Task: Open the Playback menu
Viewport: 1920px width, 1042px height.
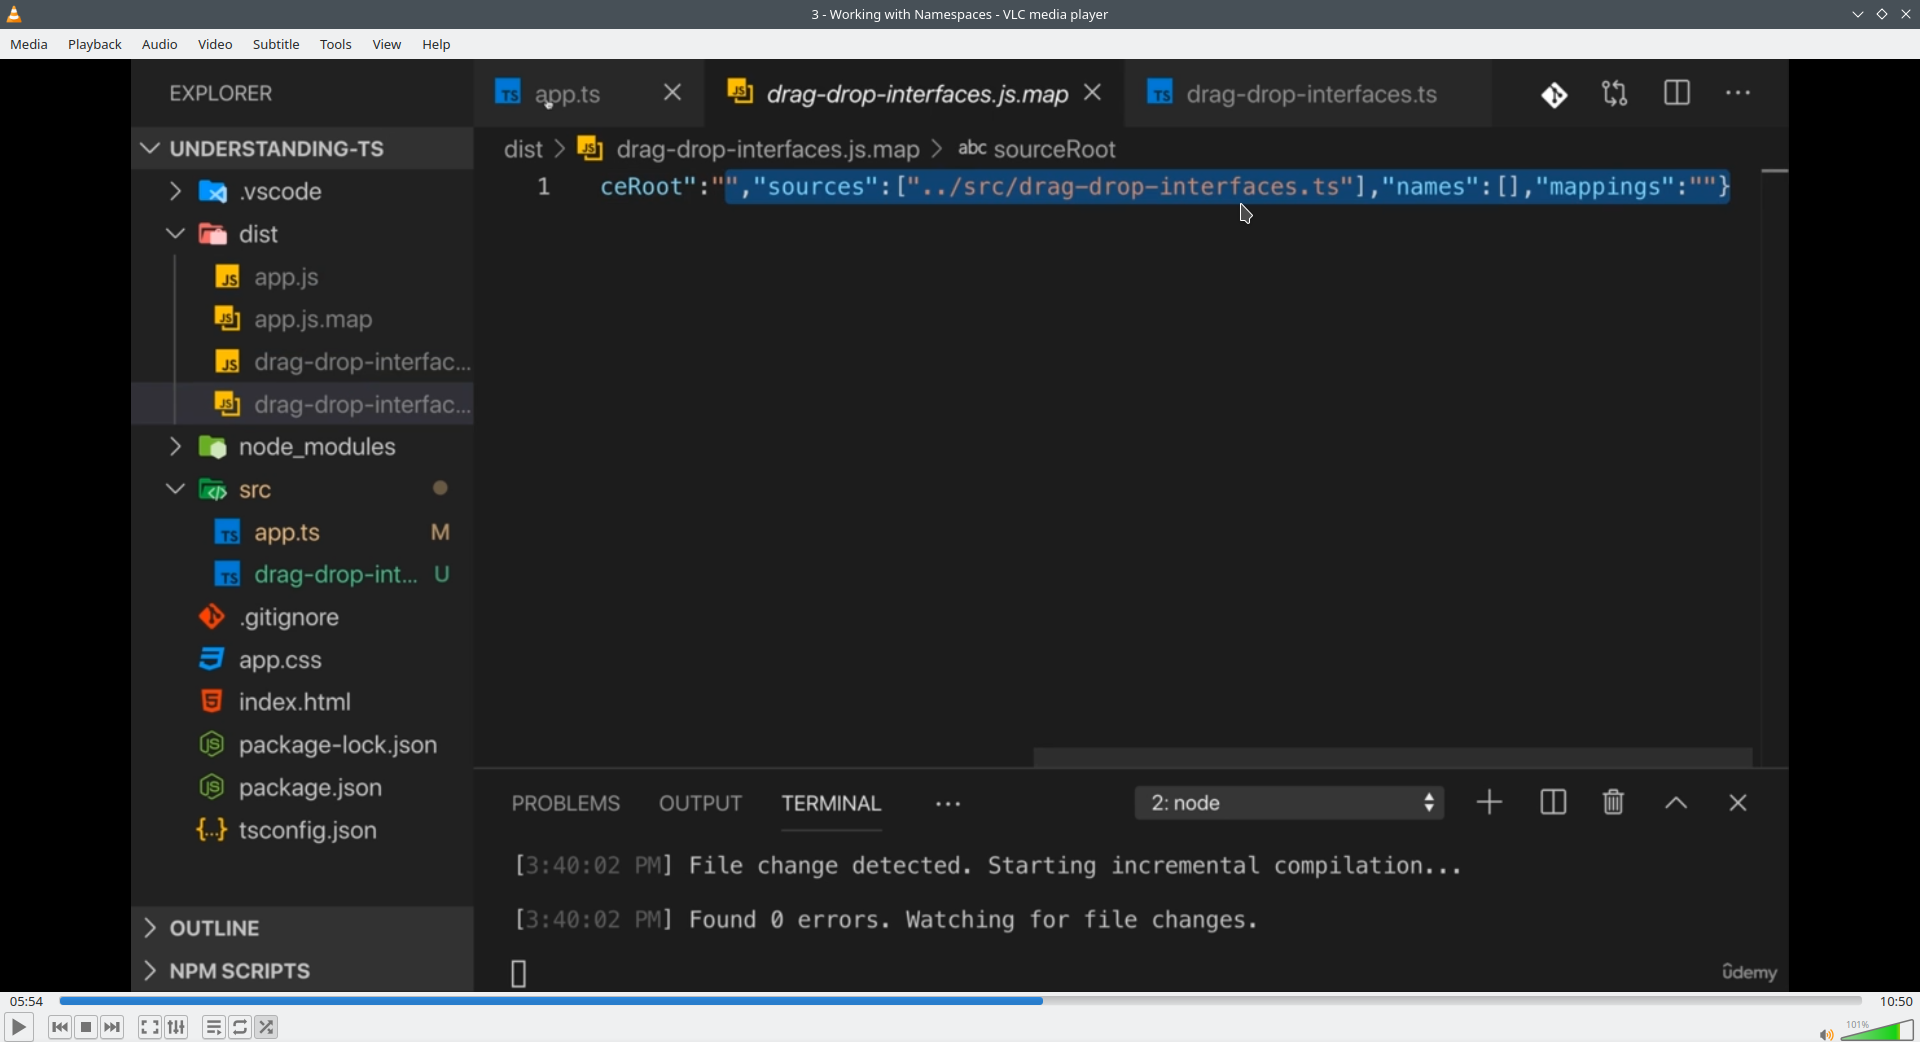Action: [x=95, y=44]
